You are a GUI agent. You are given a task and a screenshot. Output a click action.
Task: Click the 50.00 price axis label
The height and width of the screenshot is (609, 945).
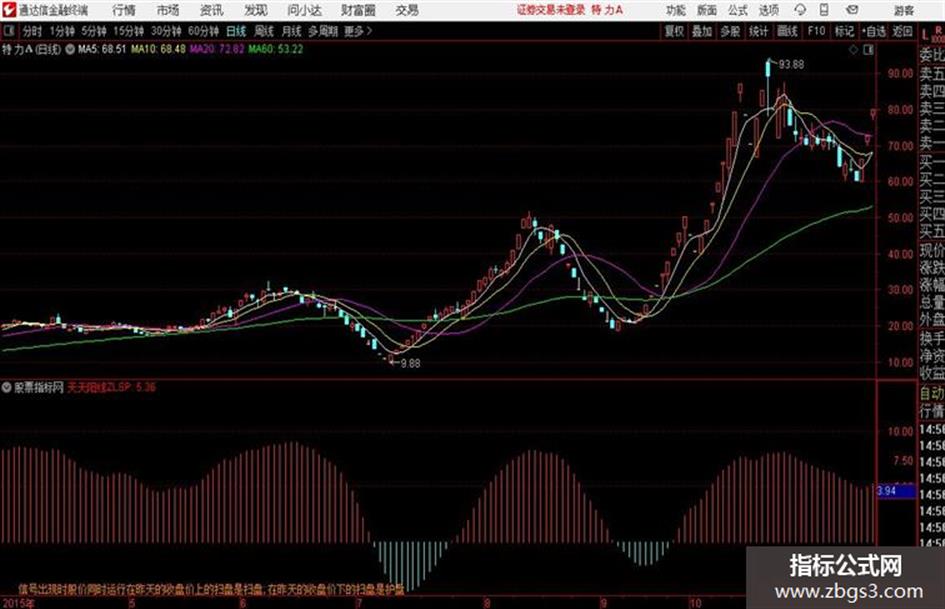[x=900, y=218]
